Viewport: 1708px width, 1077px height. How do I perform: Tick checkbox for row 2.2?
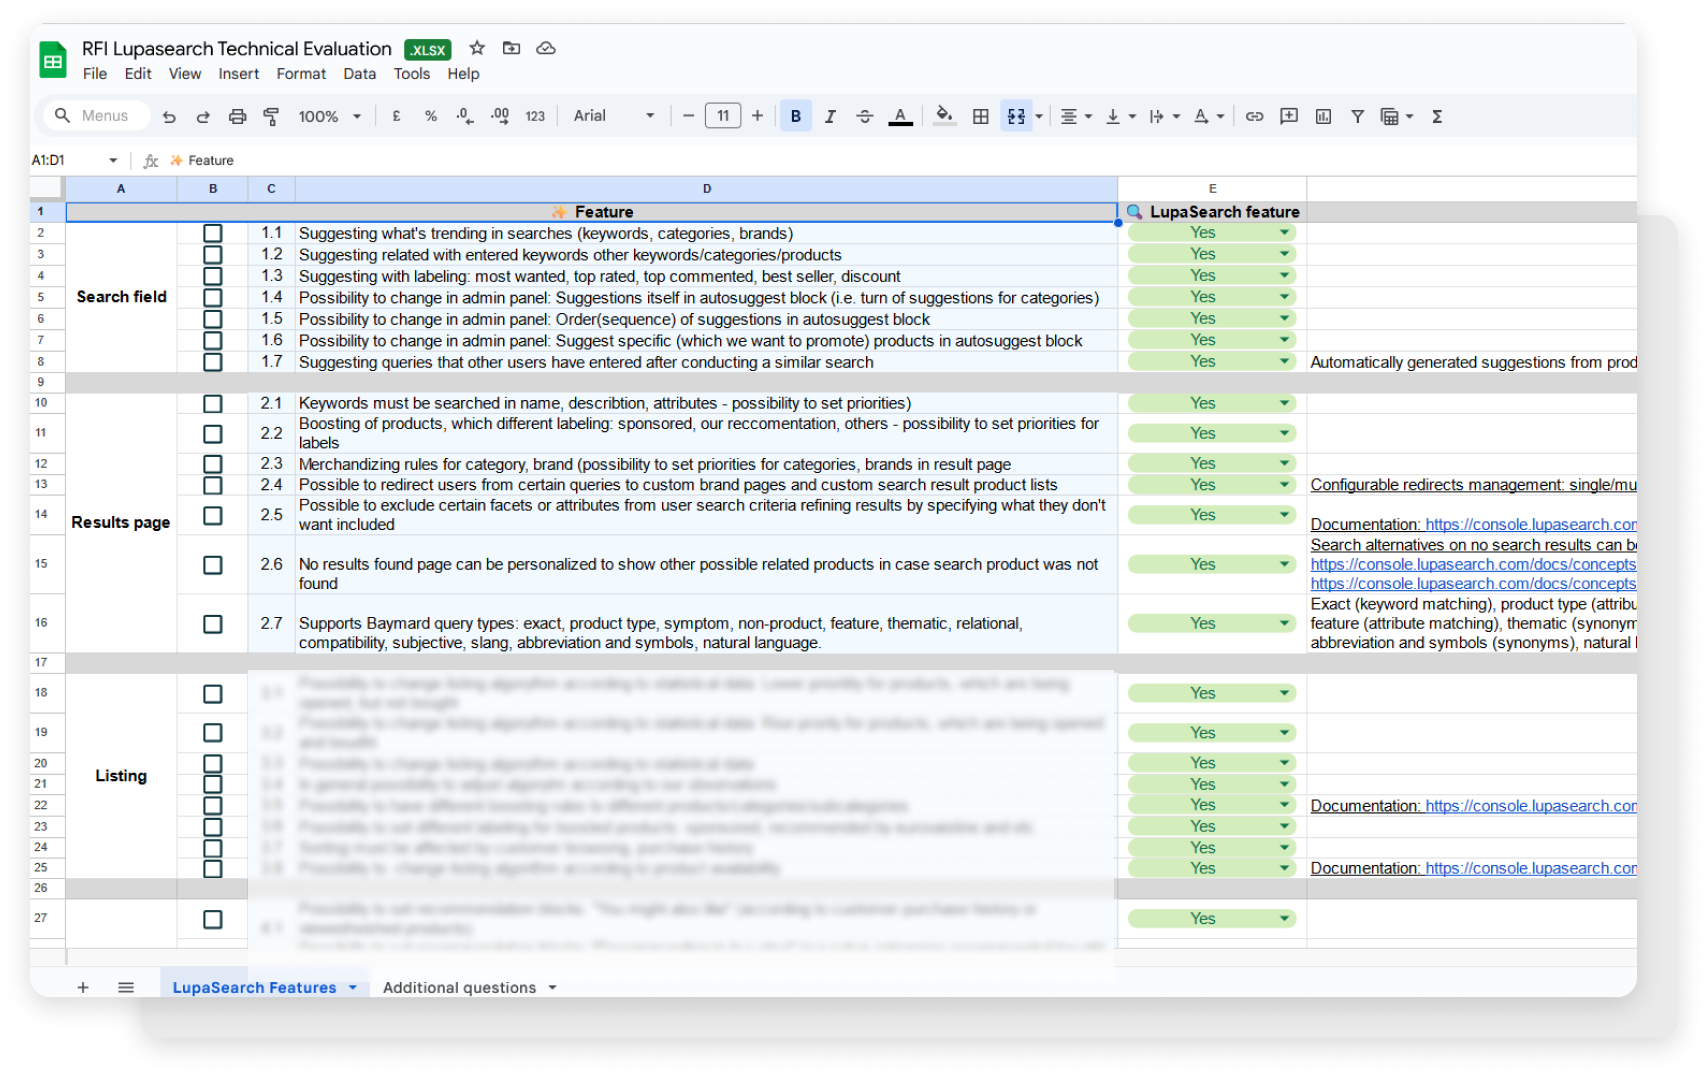(x=213, y=434)
